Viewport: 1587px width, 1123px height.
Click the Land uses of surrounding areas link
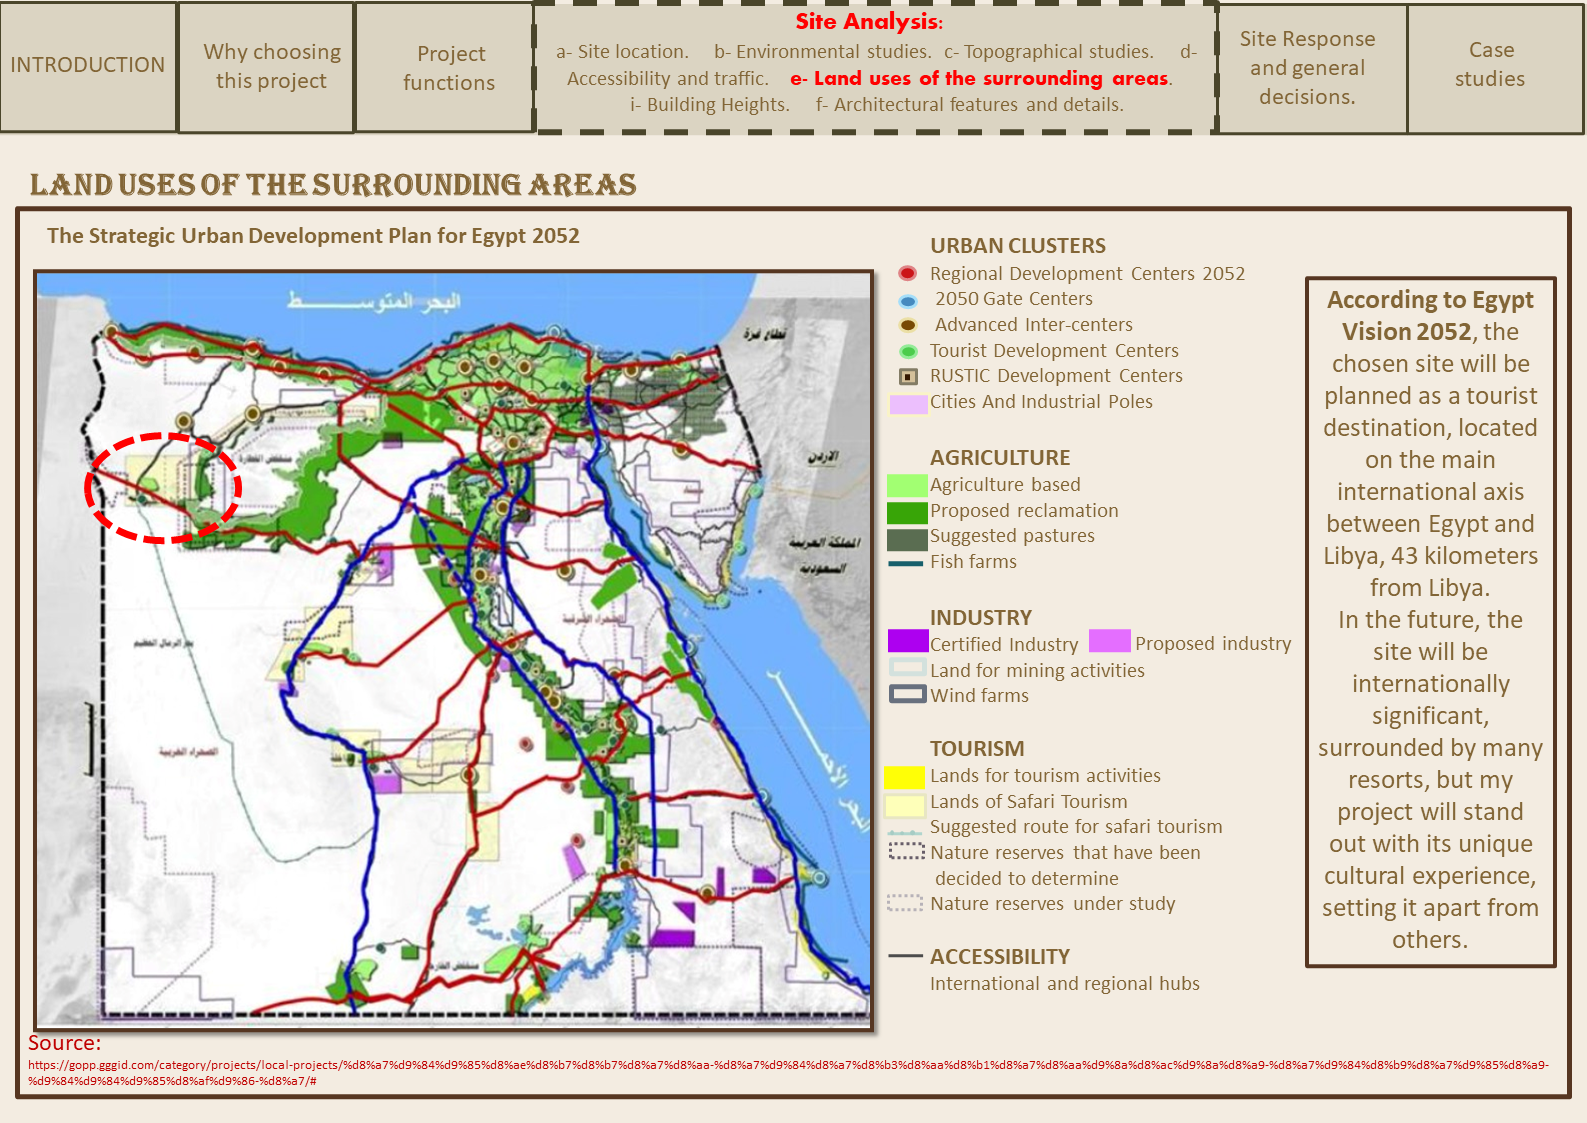pos(980,79)
